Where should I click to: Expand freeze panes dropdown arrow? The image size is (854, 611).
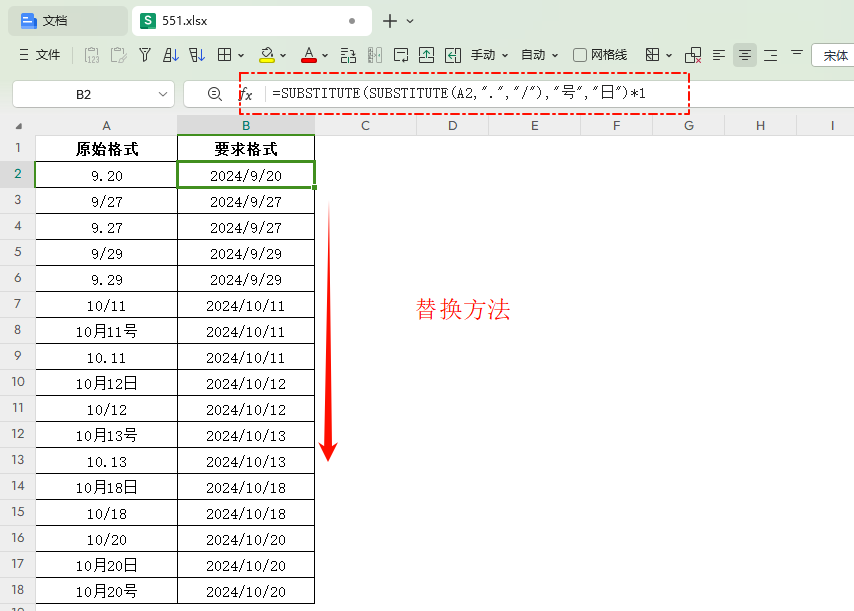(x=669, y=56)
